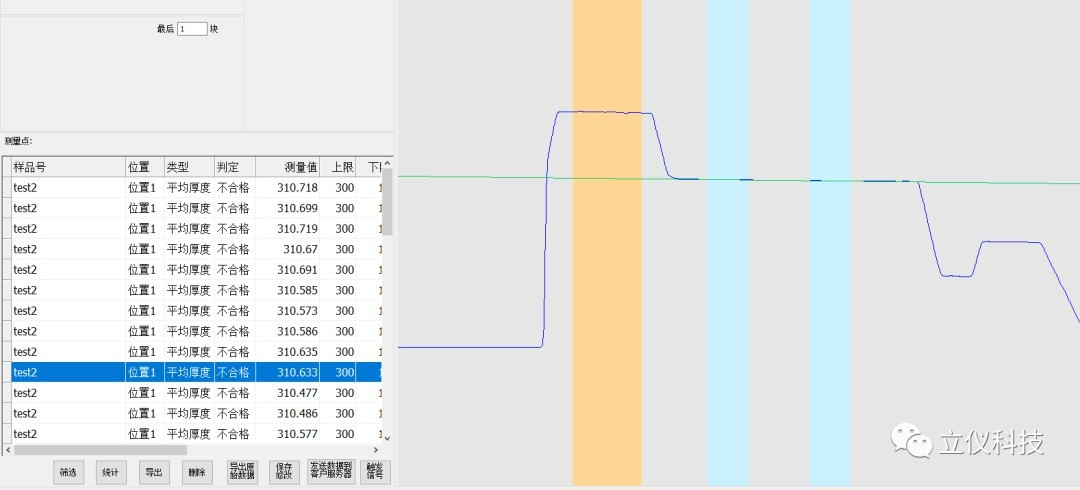Select the row with measured value 310.67
This screenshot has width=1080, height=490.
point(200,249)
